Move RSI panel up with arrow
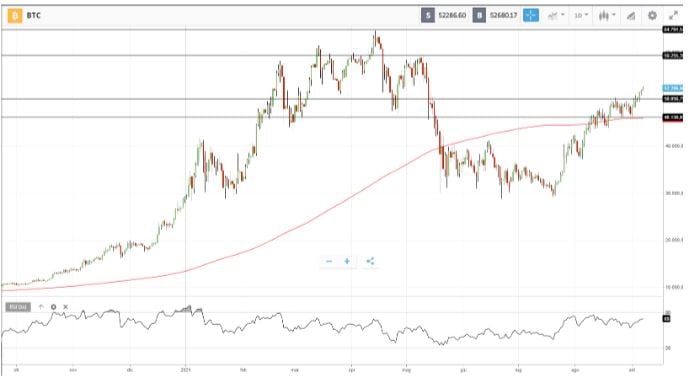This screenshot has height=385, width=694. (x=41, y=307)
